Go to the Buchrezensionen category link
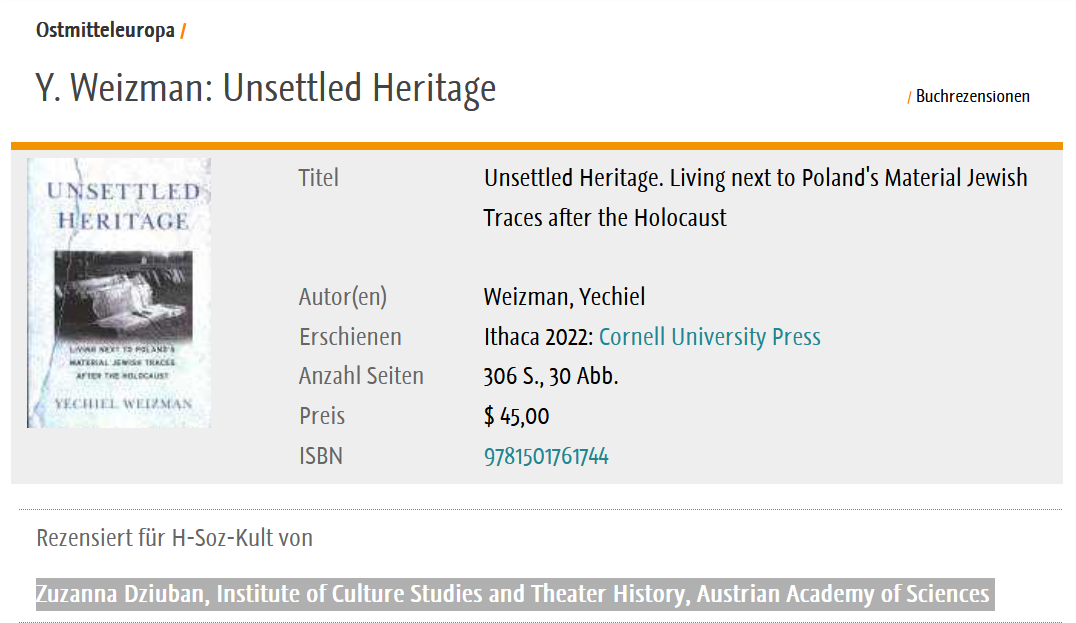The width and height of the screenshot is (1076, 623). (972, 97)
